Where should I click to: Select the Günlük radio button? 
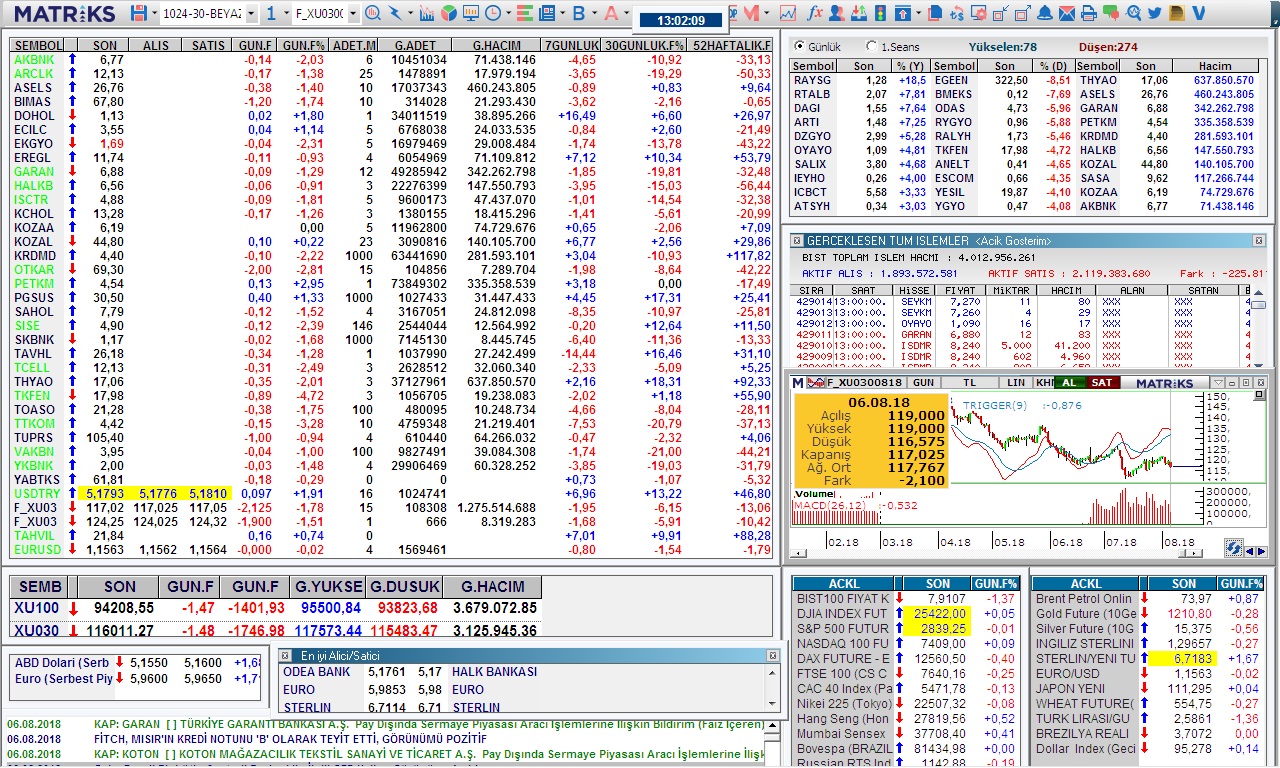tap(799, 47)
